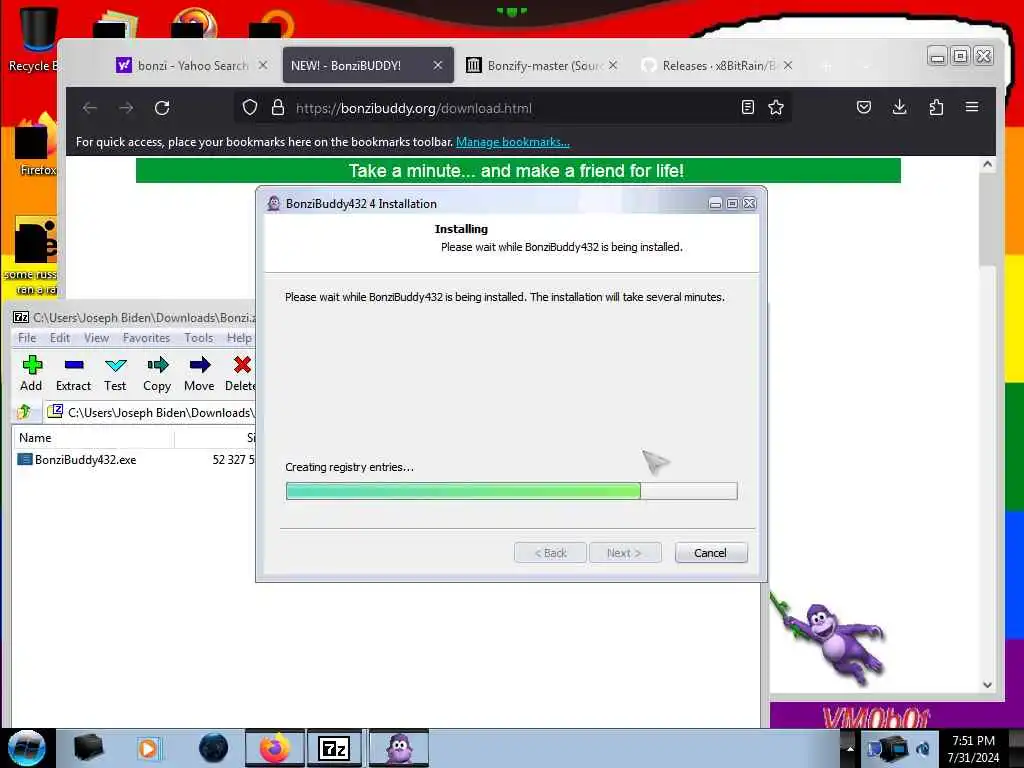Reload the Firefox page
1024x768 pixels.
162,108
